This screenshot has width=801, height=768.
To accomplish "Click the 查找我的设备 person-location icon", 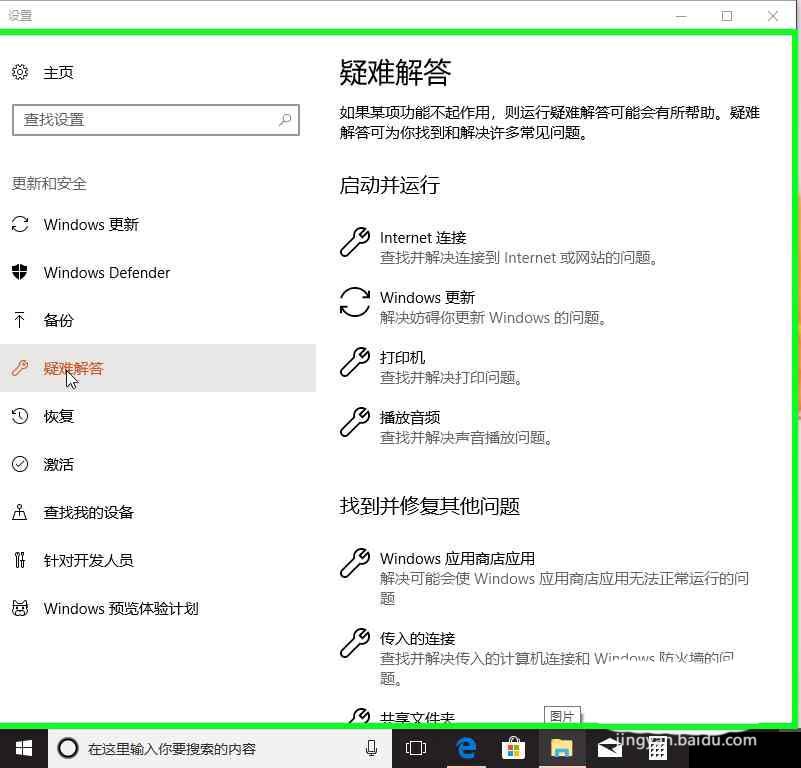I will [x=19, y=512].
